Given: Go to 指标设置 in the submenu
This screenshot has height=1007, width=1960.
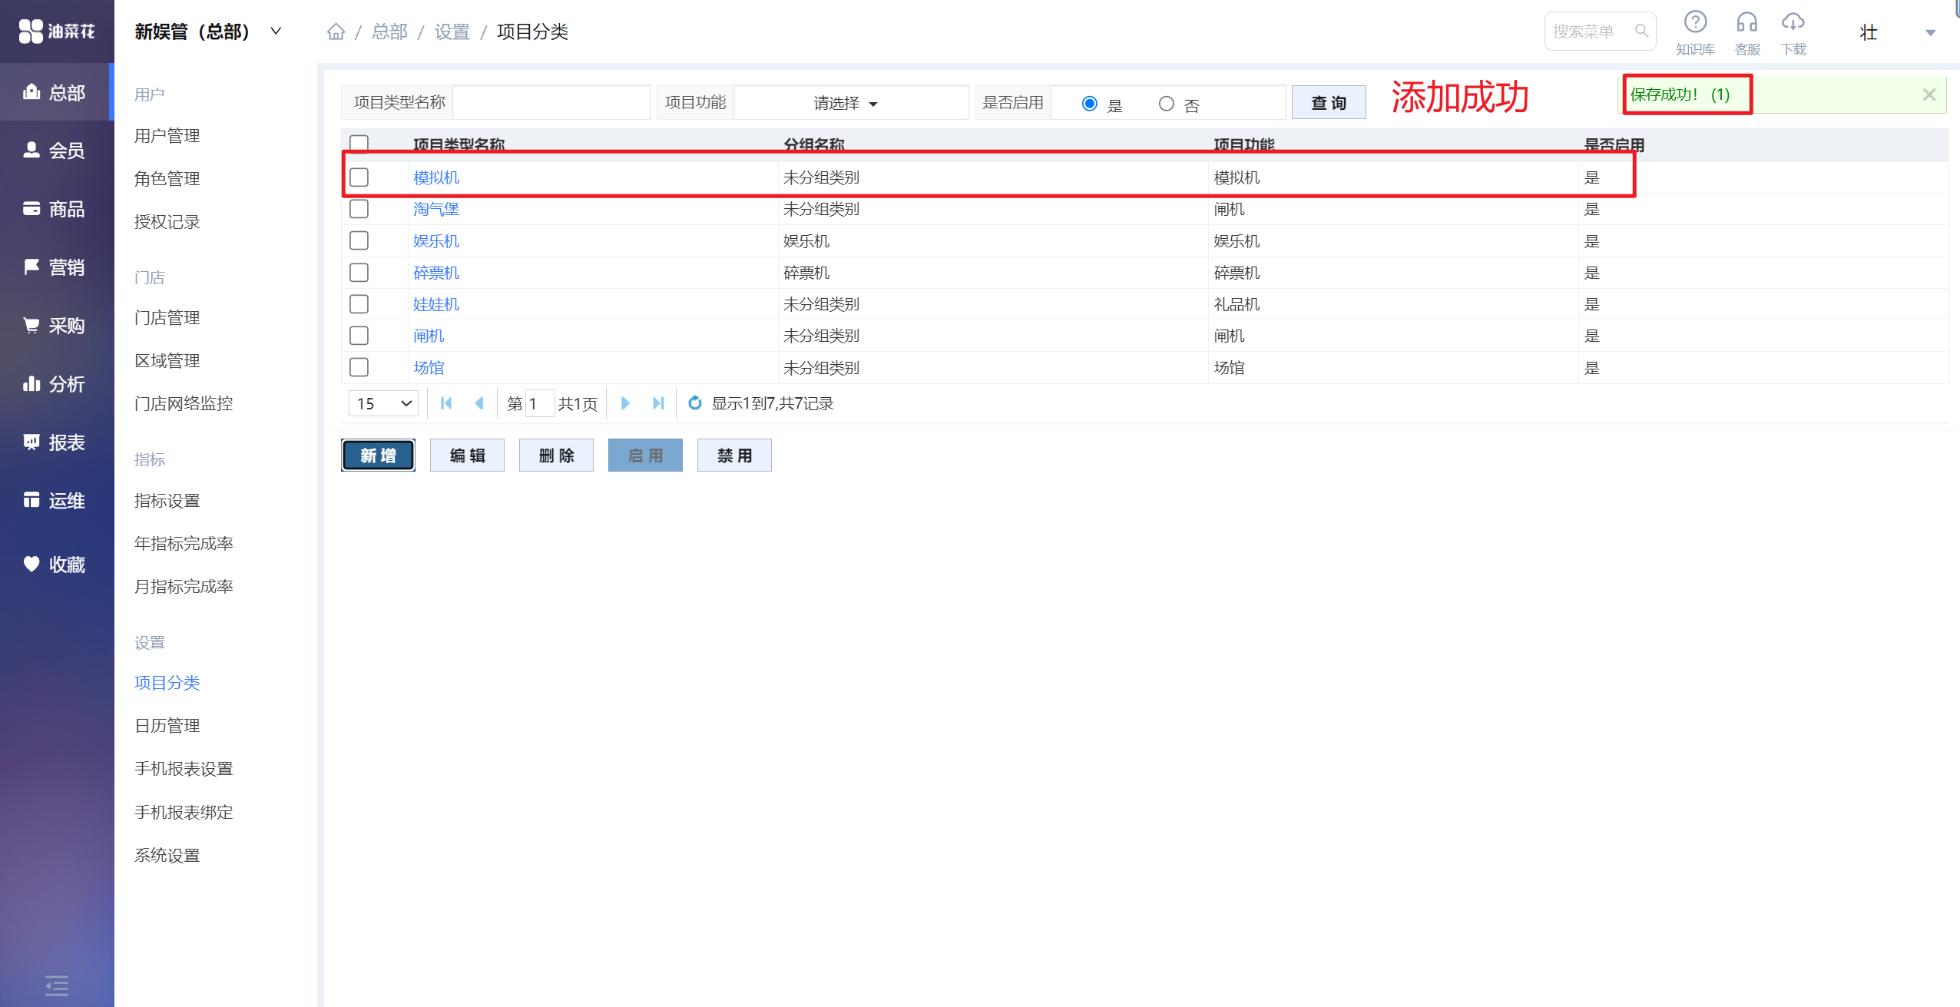Looking at the screenshot, I should point(167,500).
